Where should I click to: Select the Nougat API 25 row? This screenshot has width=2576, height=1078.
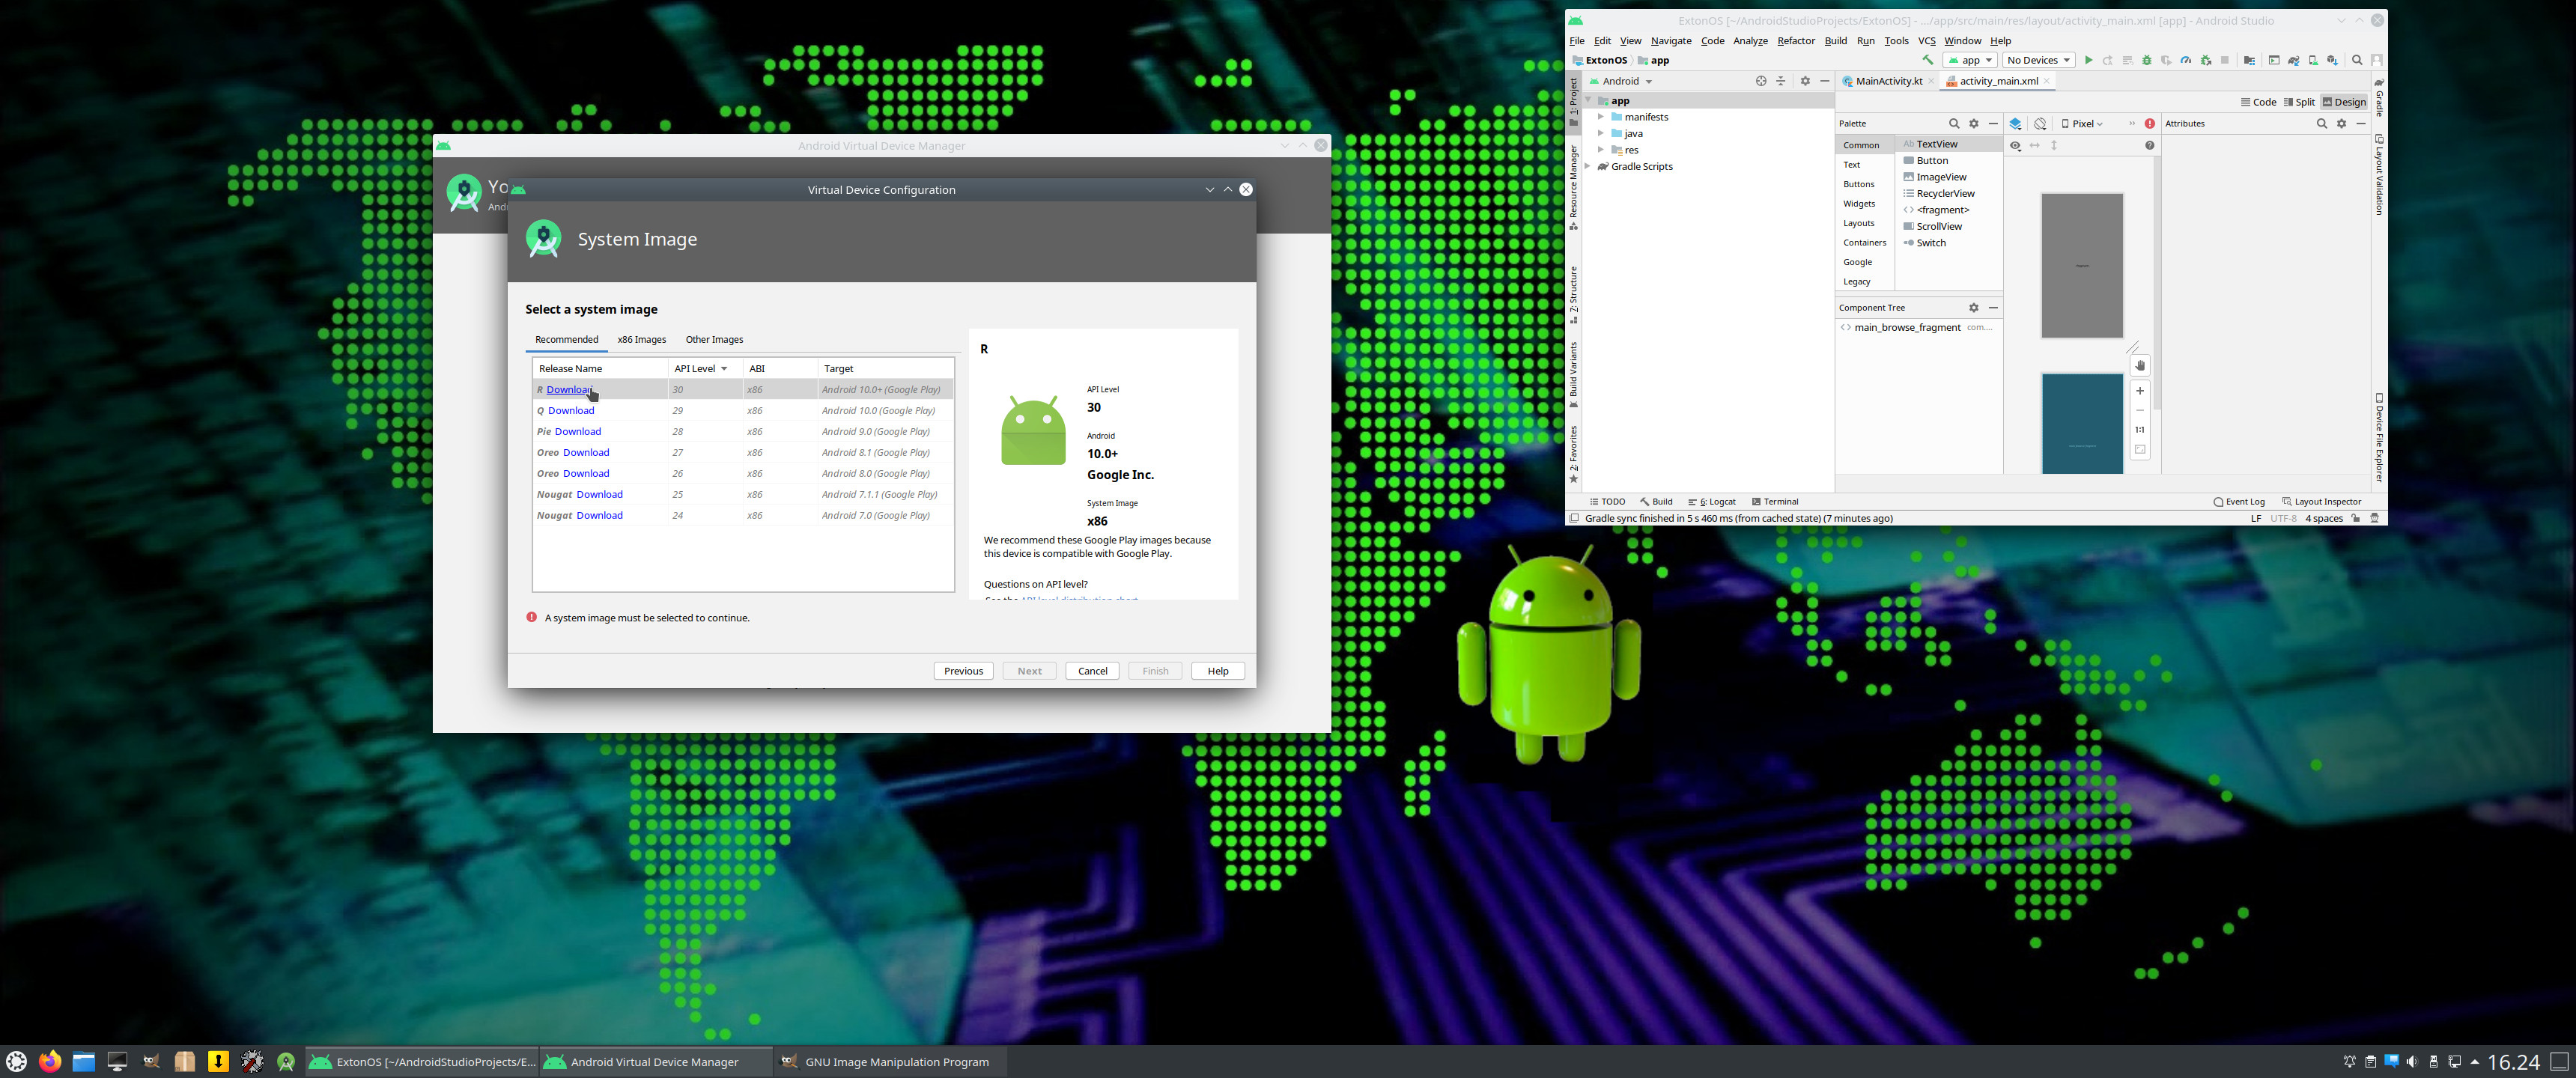click(743, 495)
